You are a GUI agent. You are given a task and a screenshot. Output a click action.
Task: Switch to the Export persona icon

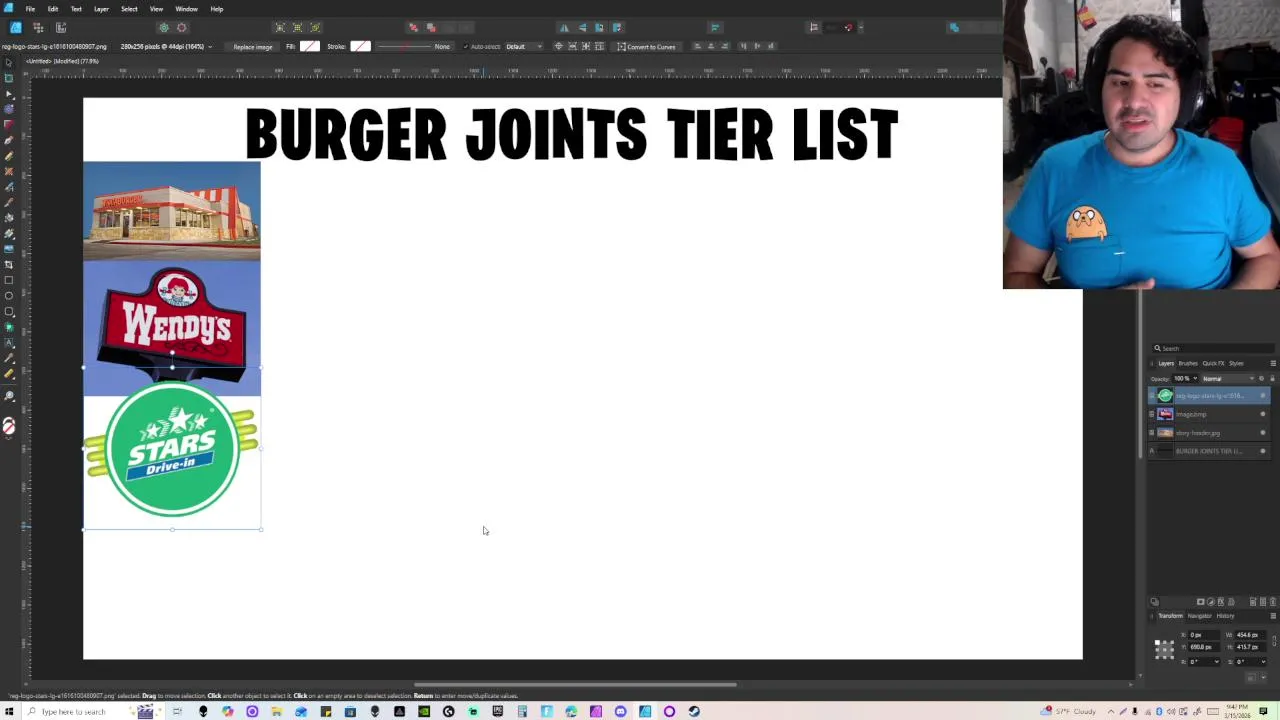[61, 27]
